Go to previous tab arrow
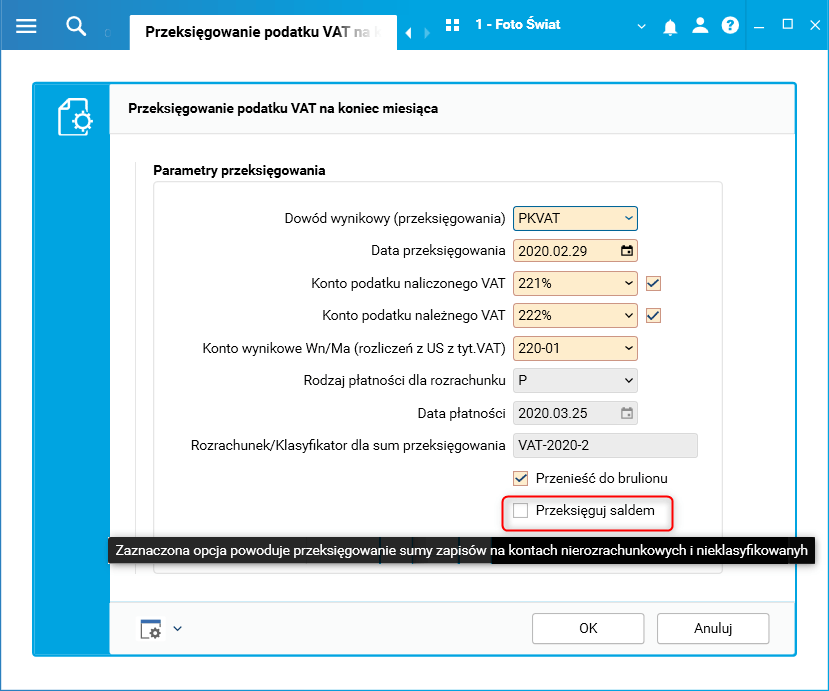This screenshot has height=691, width=829. pos(408,33)
